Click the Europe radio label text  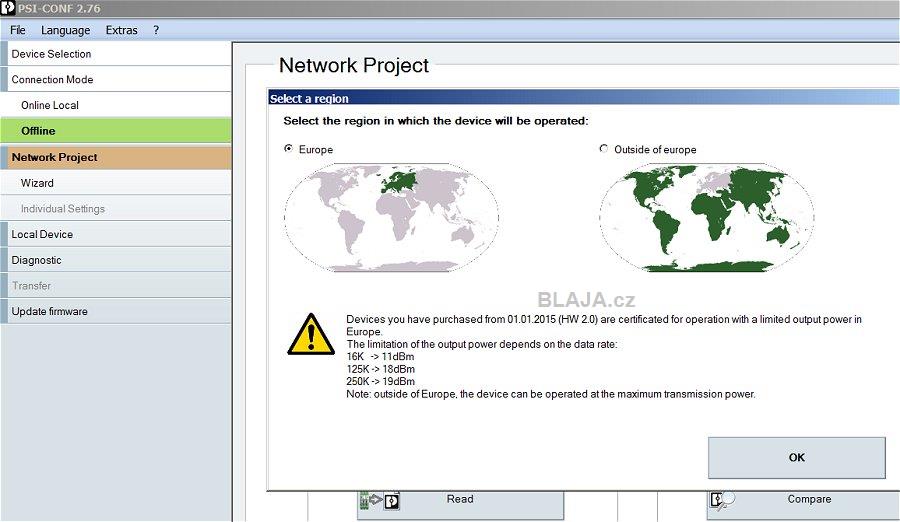[316, 149]
